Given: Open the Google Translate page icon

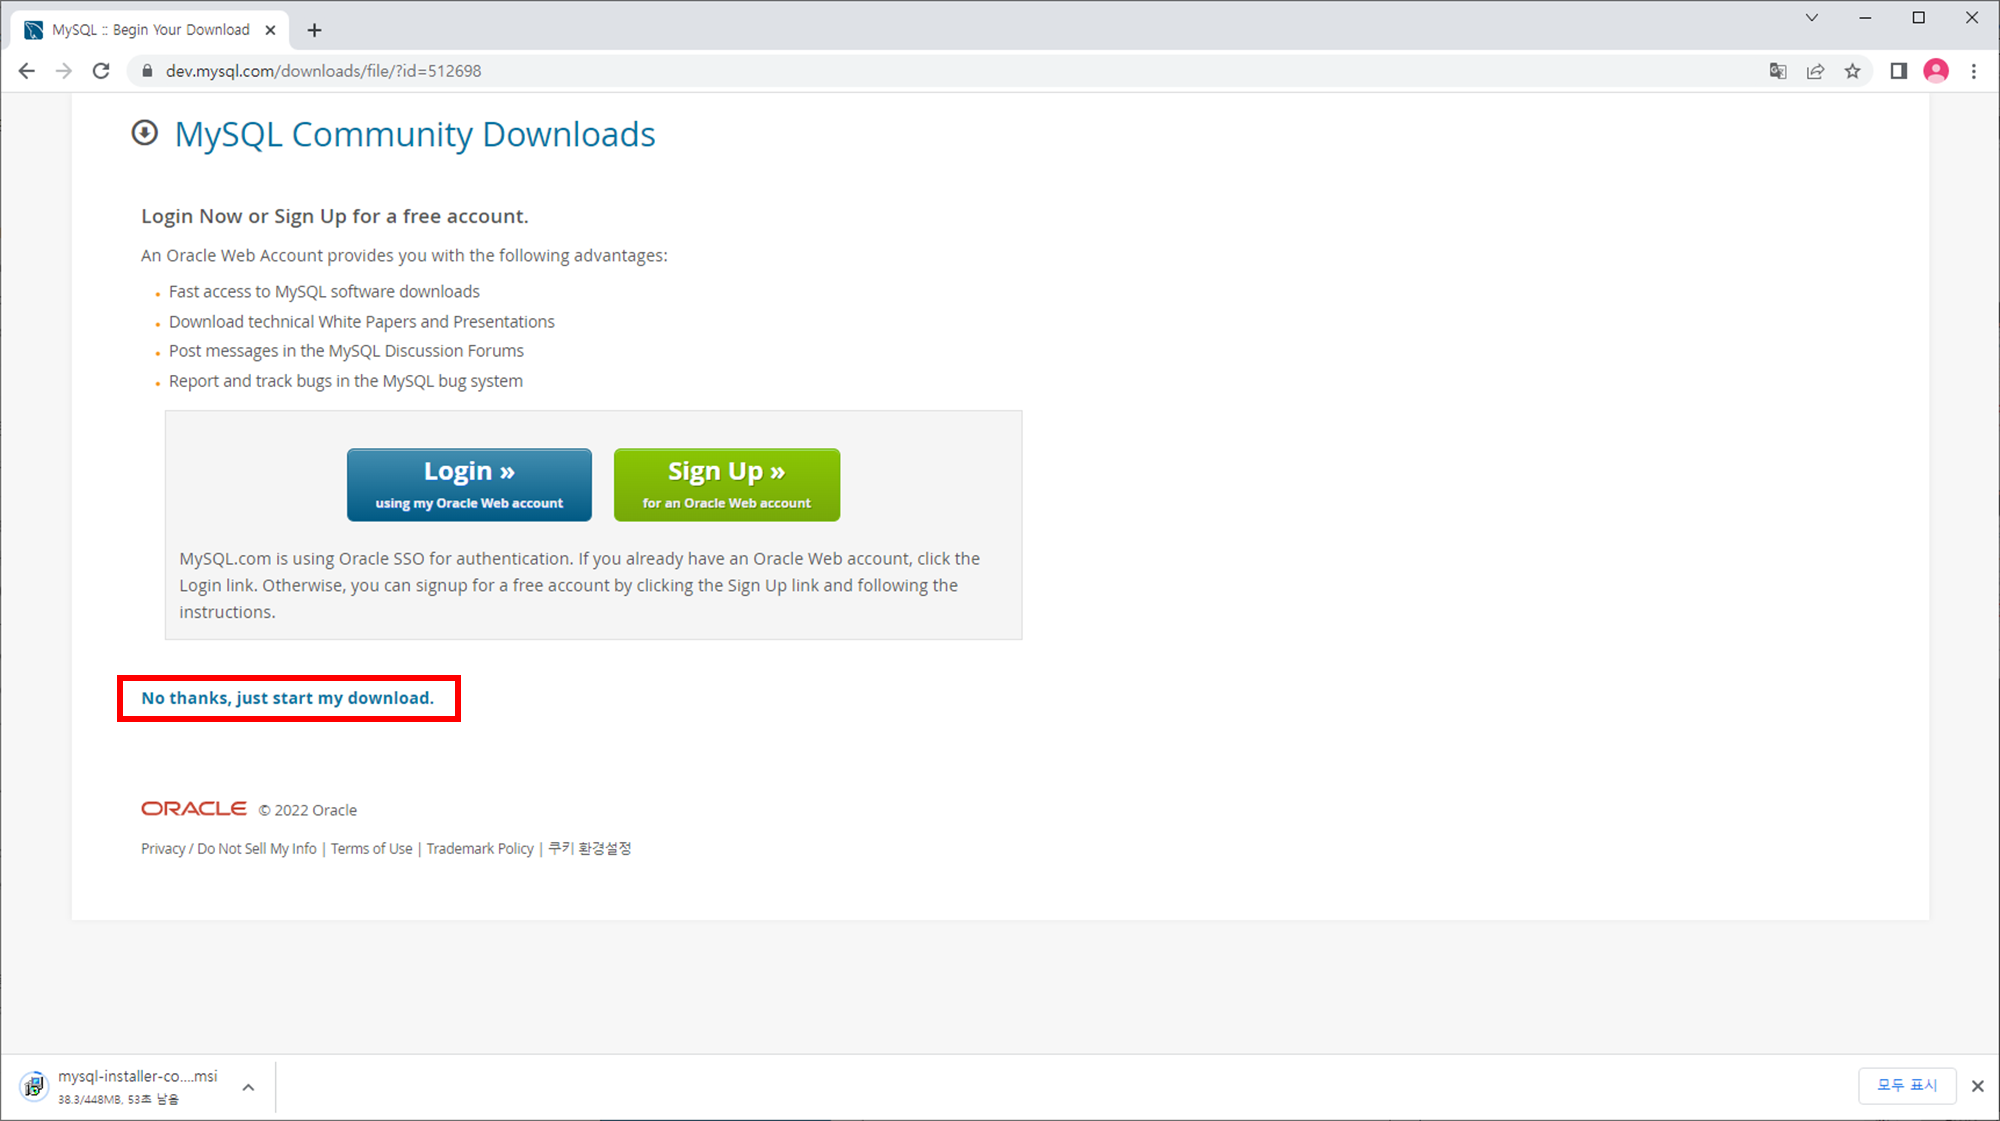Looking at the screenshot, I should click(1777, 71).
